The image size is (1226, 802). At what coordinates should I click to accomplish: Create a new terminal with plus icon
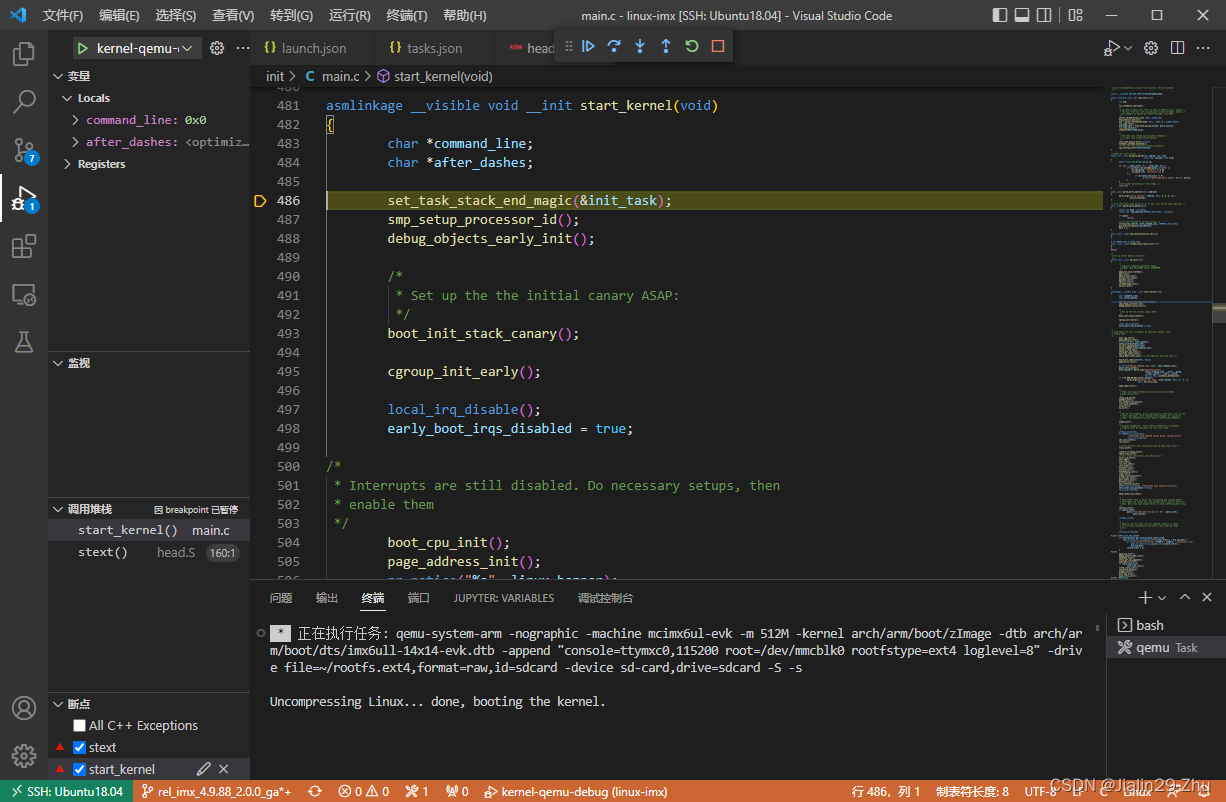point(1145,598)
